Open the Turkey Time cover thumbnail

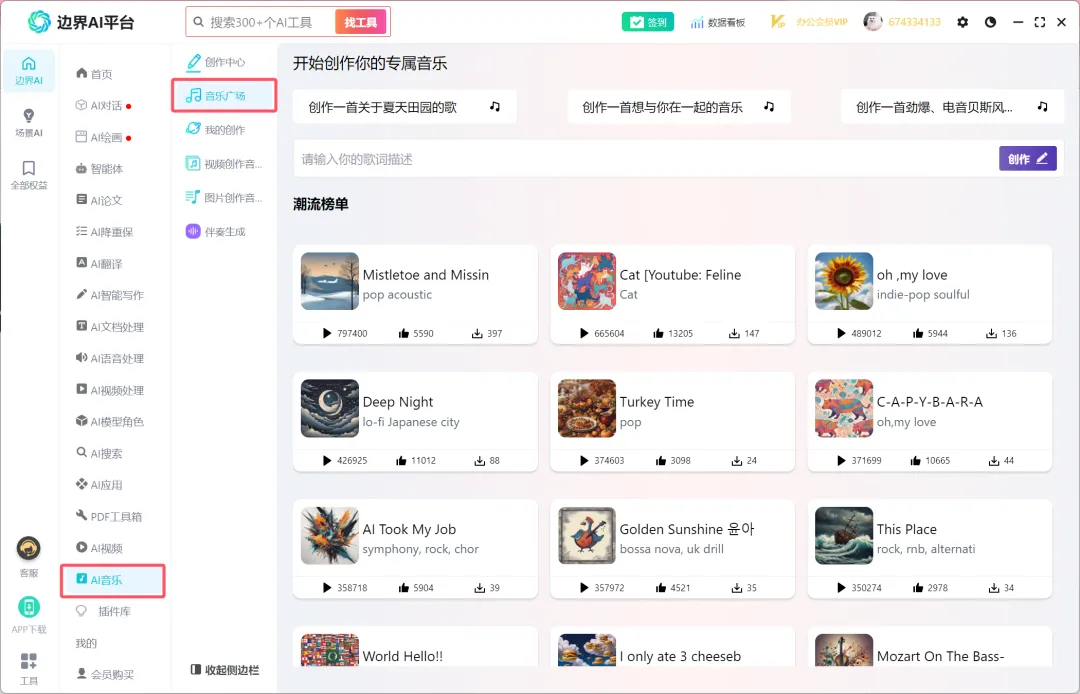[587, 408]
